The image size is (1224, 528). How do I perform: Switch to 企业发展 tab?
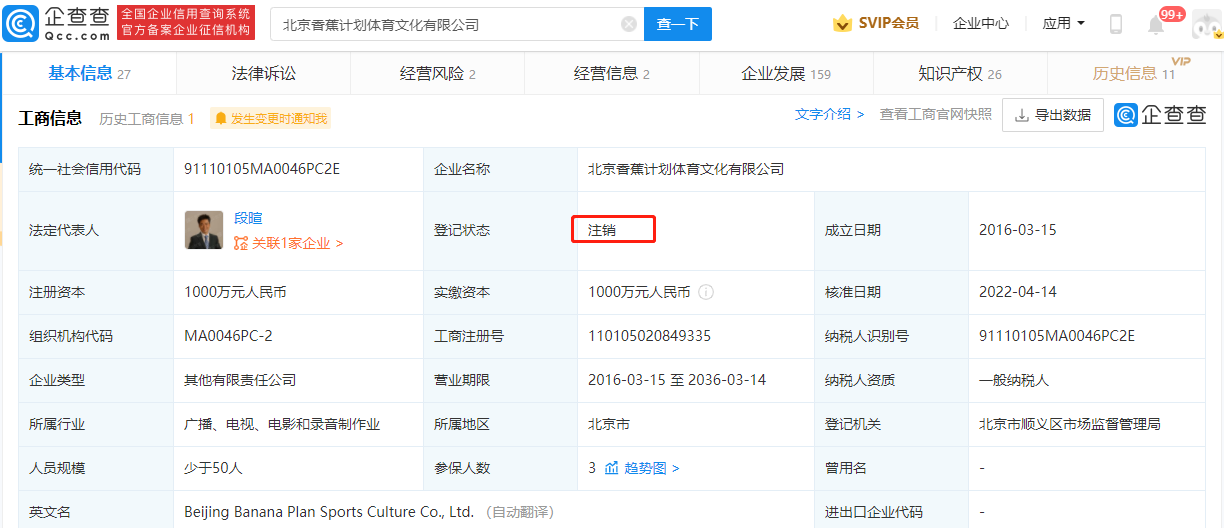(786, 73)
